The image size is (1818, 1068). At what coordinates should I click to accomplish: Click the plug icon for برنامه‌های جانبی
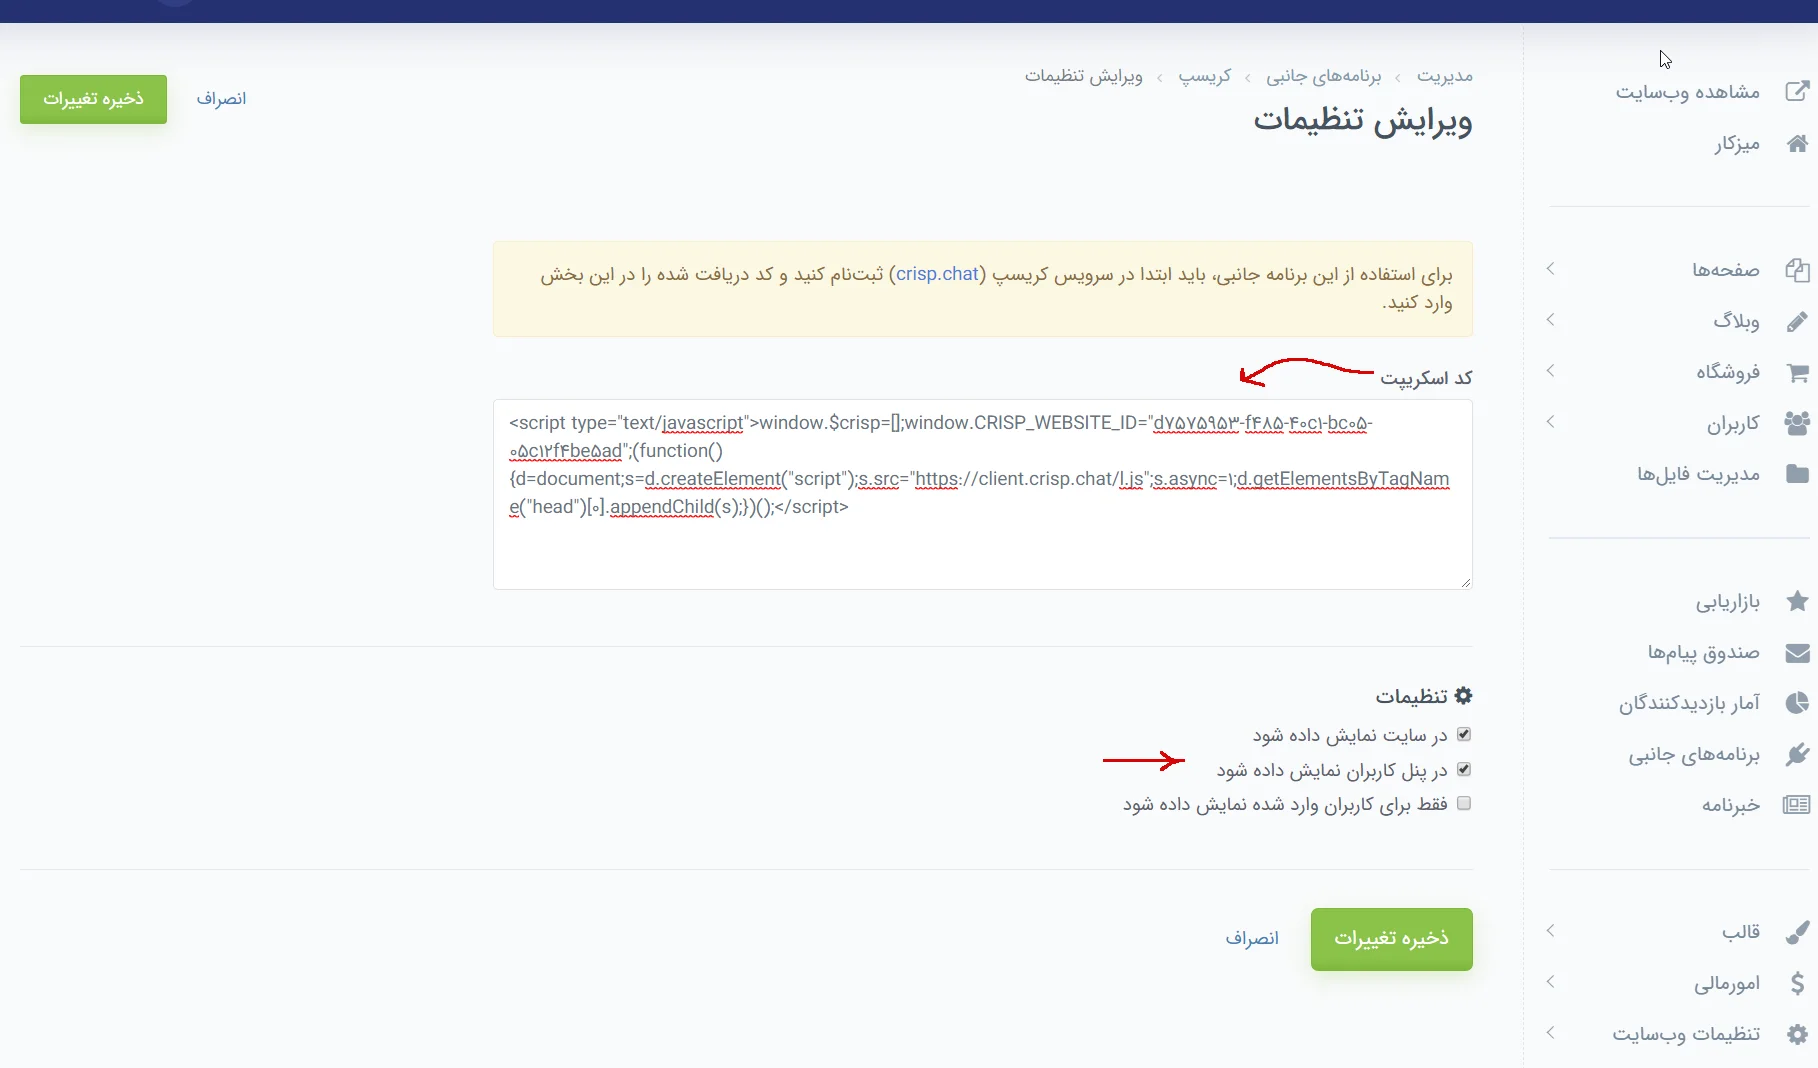tap(1797, 754)
